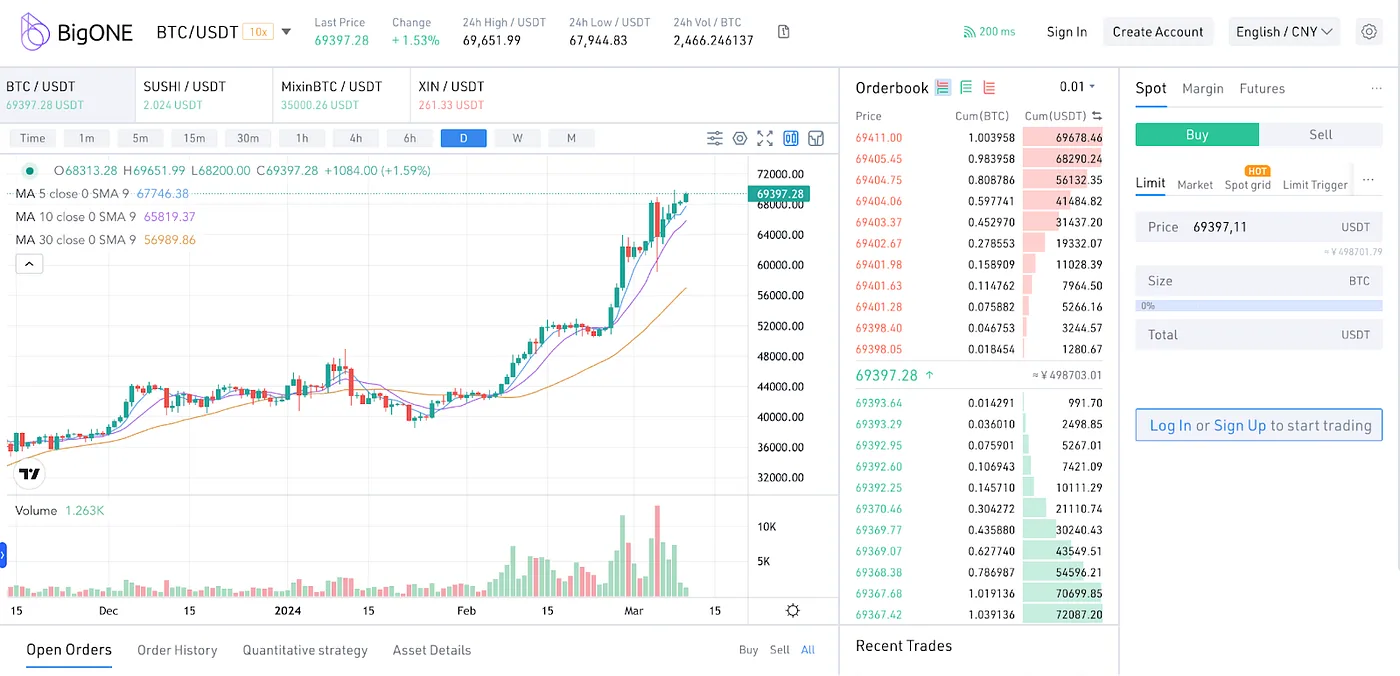This screenshot has height=676, width=1400.
Task: Switch to MixinBTC / USDT pair tab
Action: tap(342, 95)
